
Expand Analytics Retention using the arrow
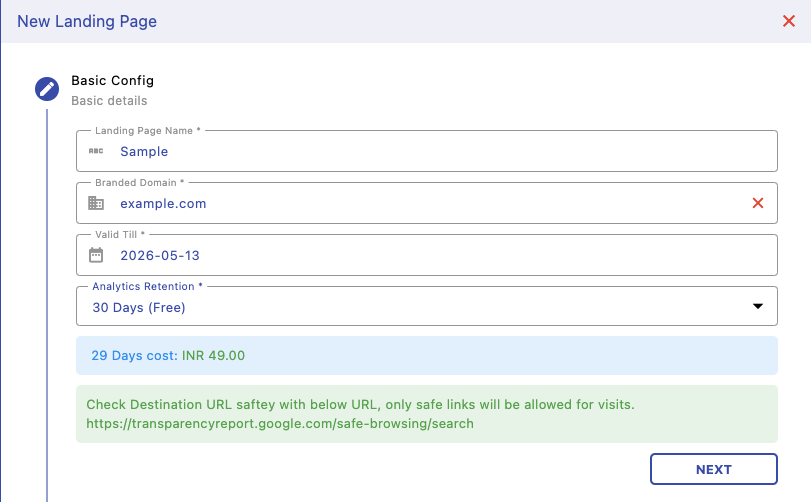(758, 307)
